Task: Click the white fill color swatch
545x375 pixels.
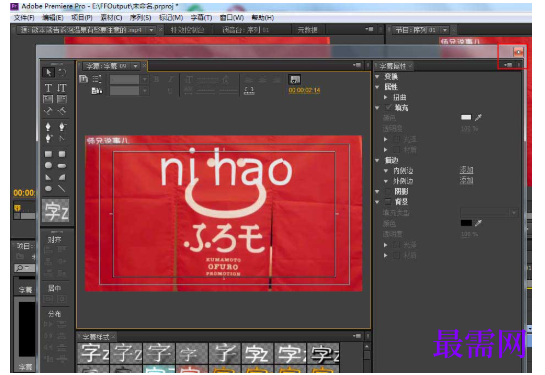Action: pyautogui.click(x=466, y=117)
